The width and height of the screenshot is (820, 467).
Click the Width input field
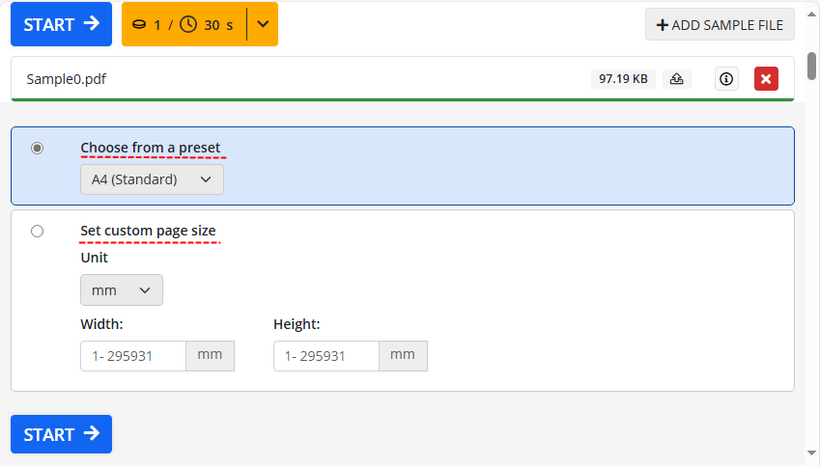click(x=133, y=356)
